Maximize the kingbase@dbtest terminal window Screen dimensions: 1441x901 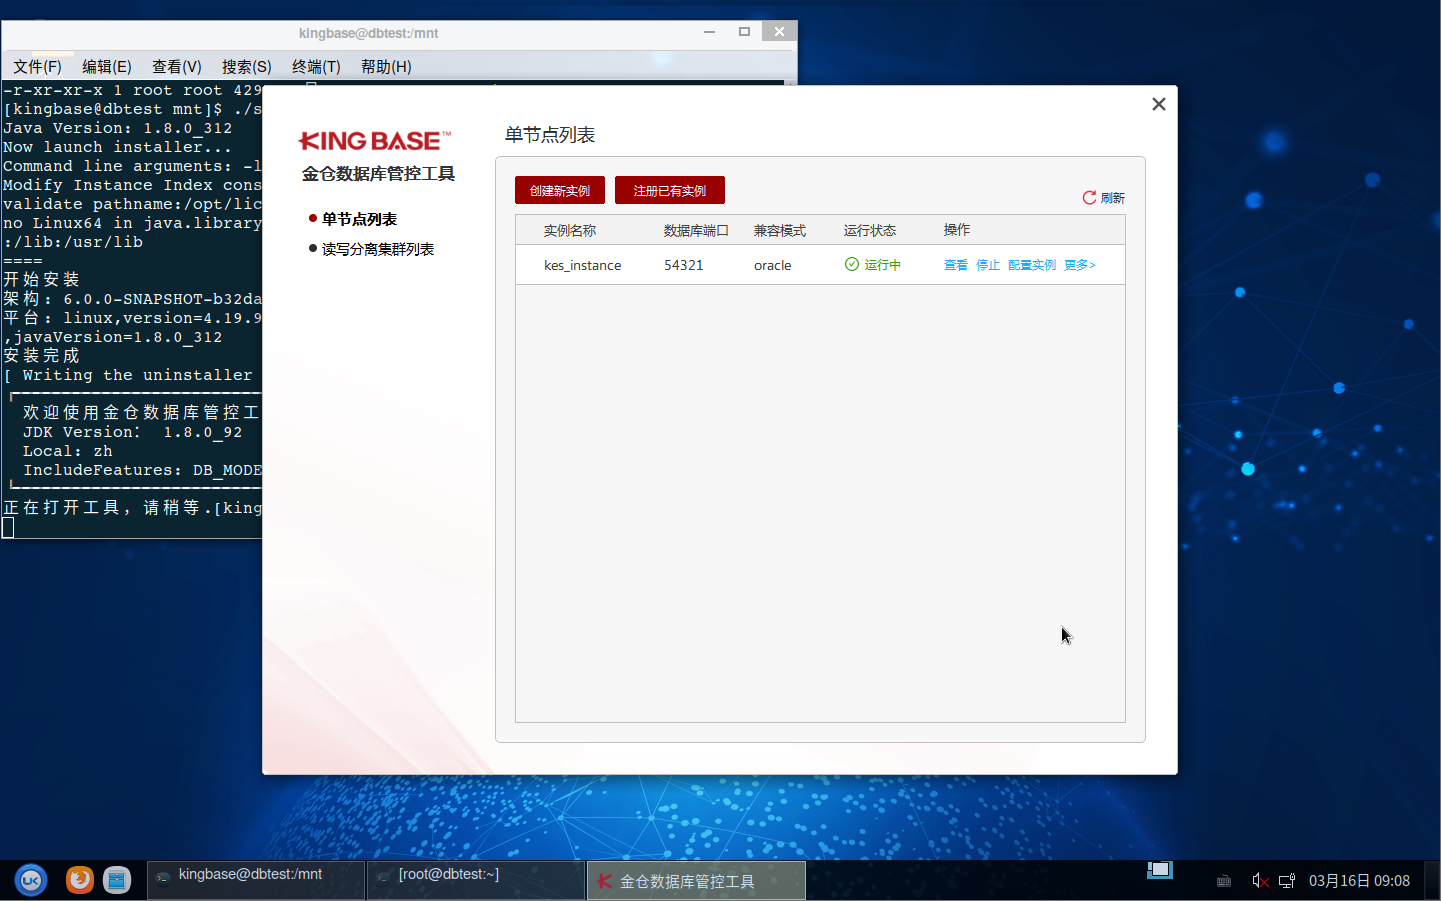click(x=744, y=32)
